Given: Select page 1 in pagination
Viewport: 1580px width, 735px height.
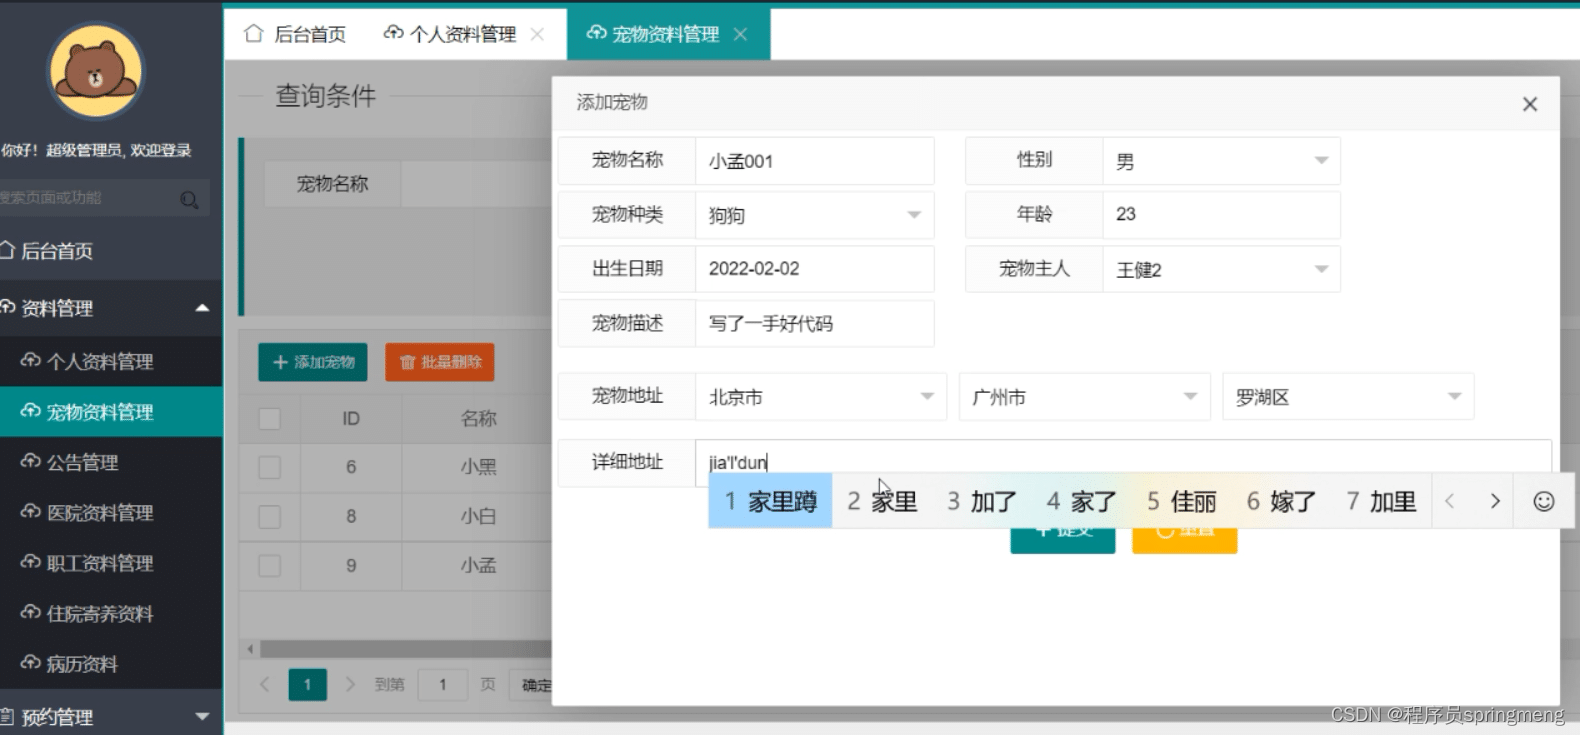Looking at the screenshot, I should 307,684.
